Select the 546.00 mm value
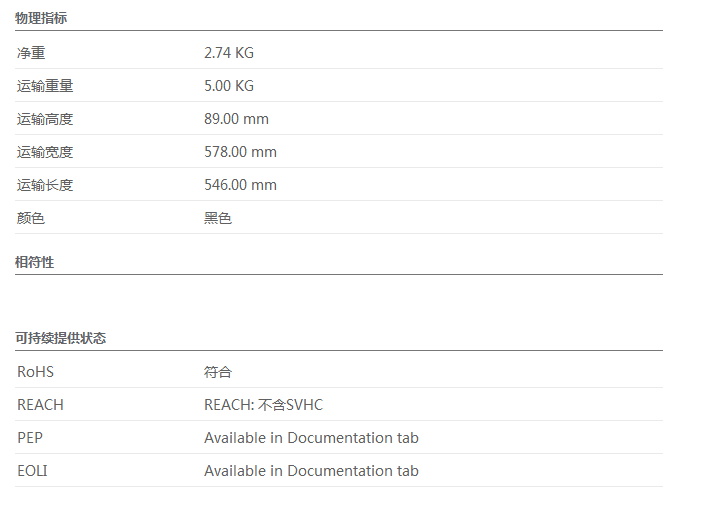Viewport: 728px width, 524px height. (x=240, y=185)
